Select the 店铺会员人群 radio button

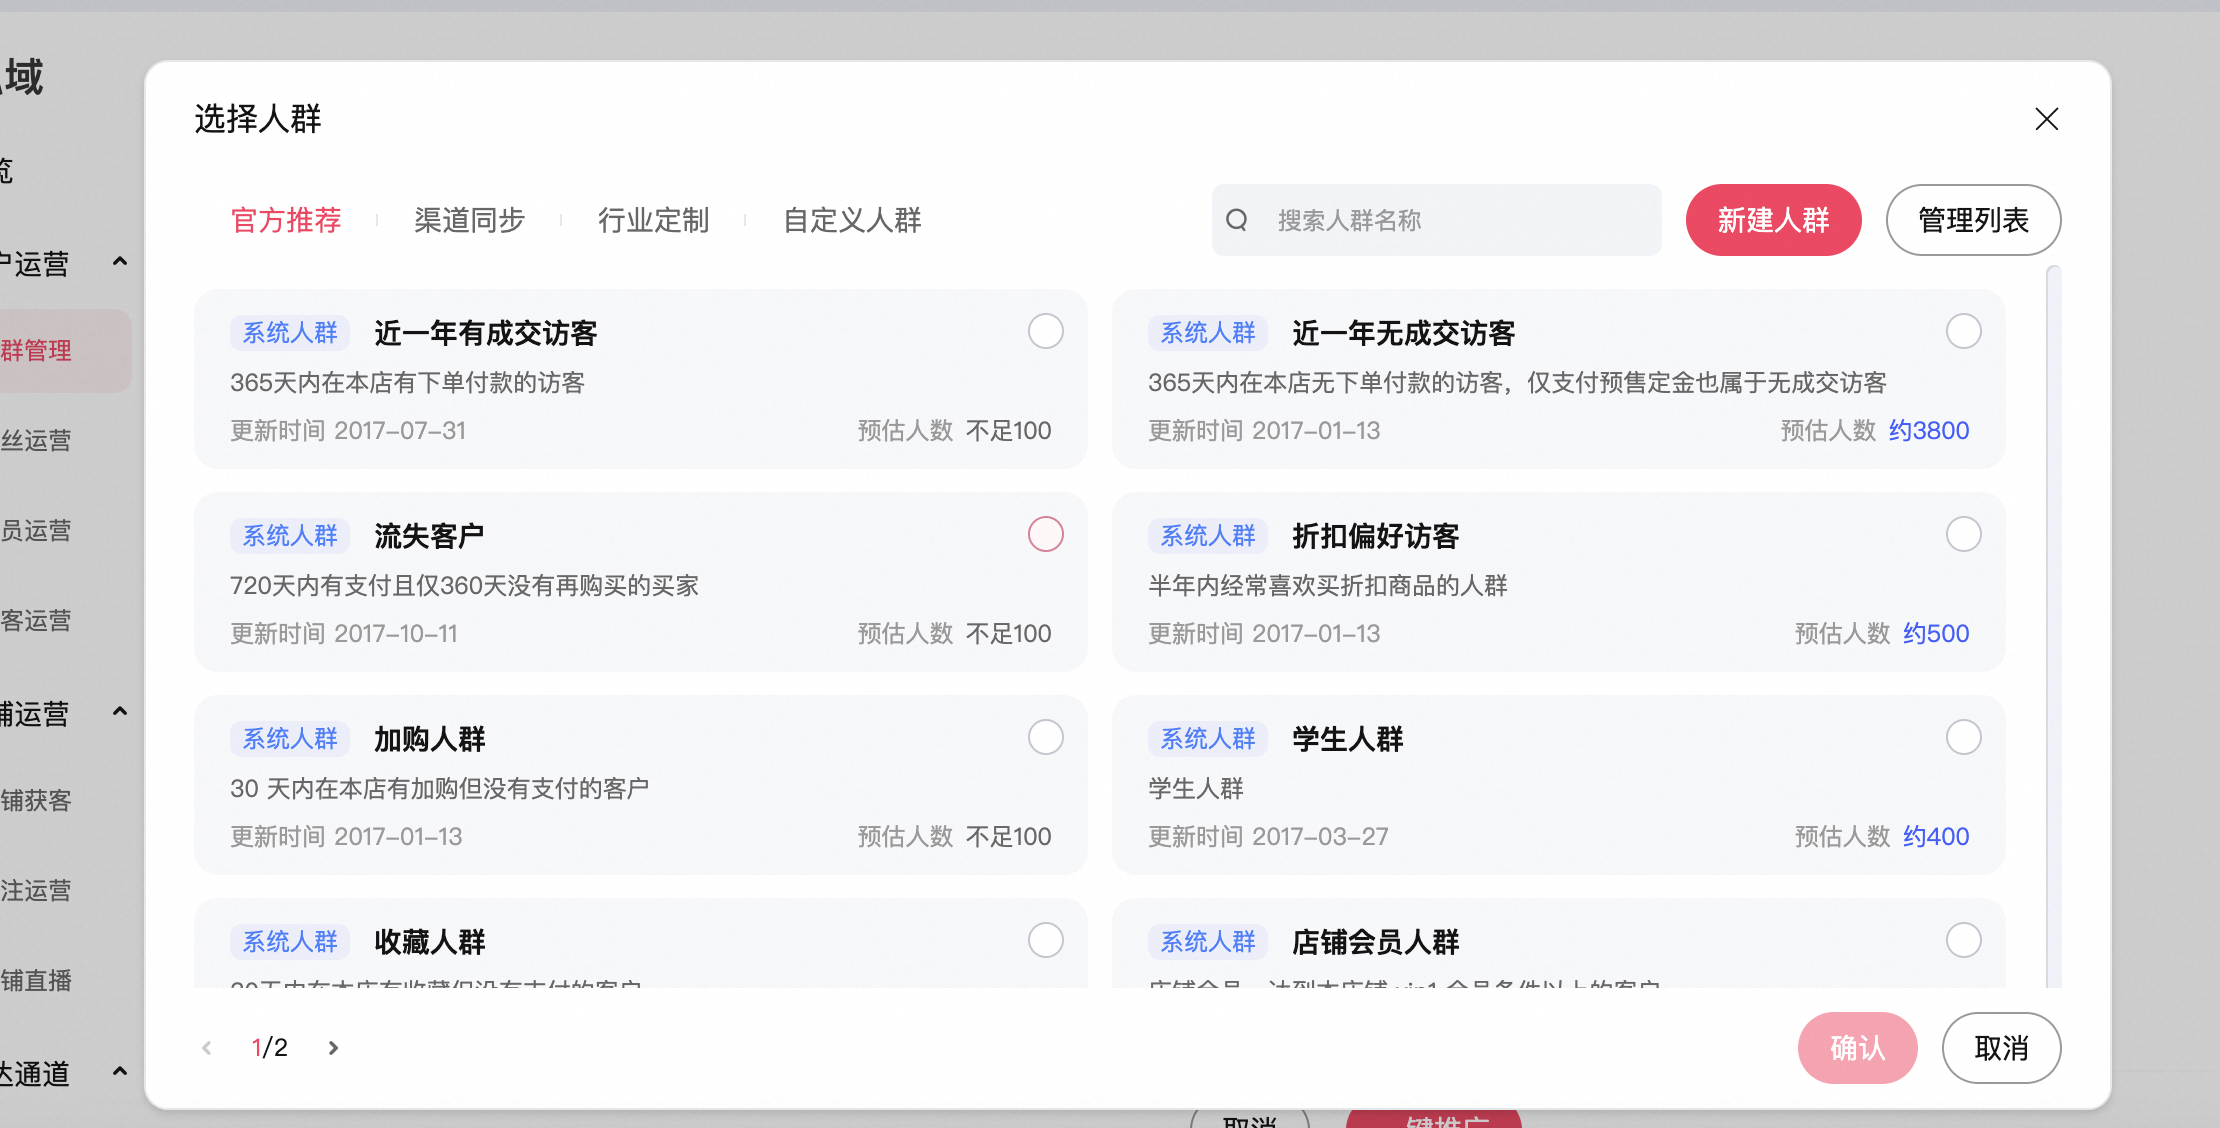click(1963, 940)
